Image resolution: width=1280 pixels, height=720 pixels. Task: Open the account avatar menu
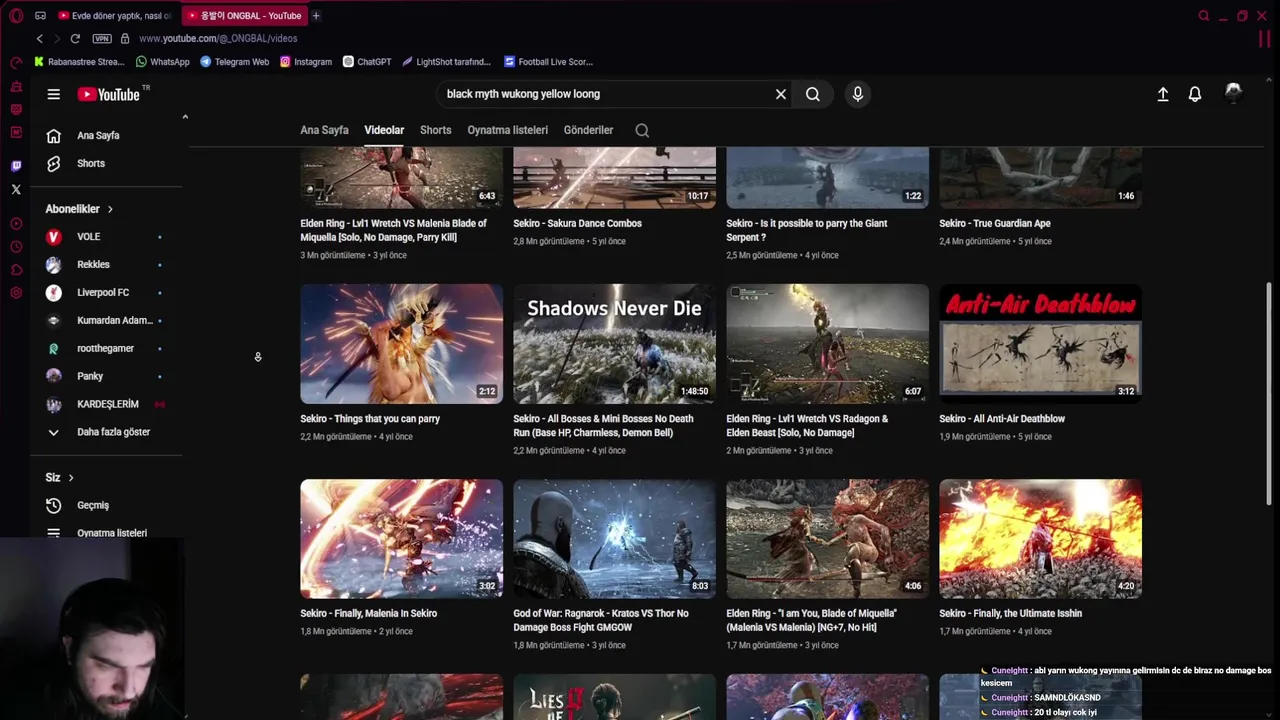[1233, 93]
